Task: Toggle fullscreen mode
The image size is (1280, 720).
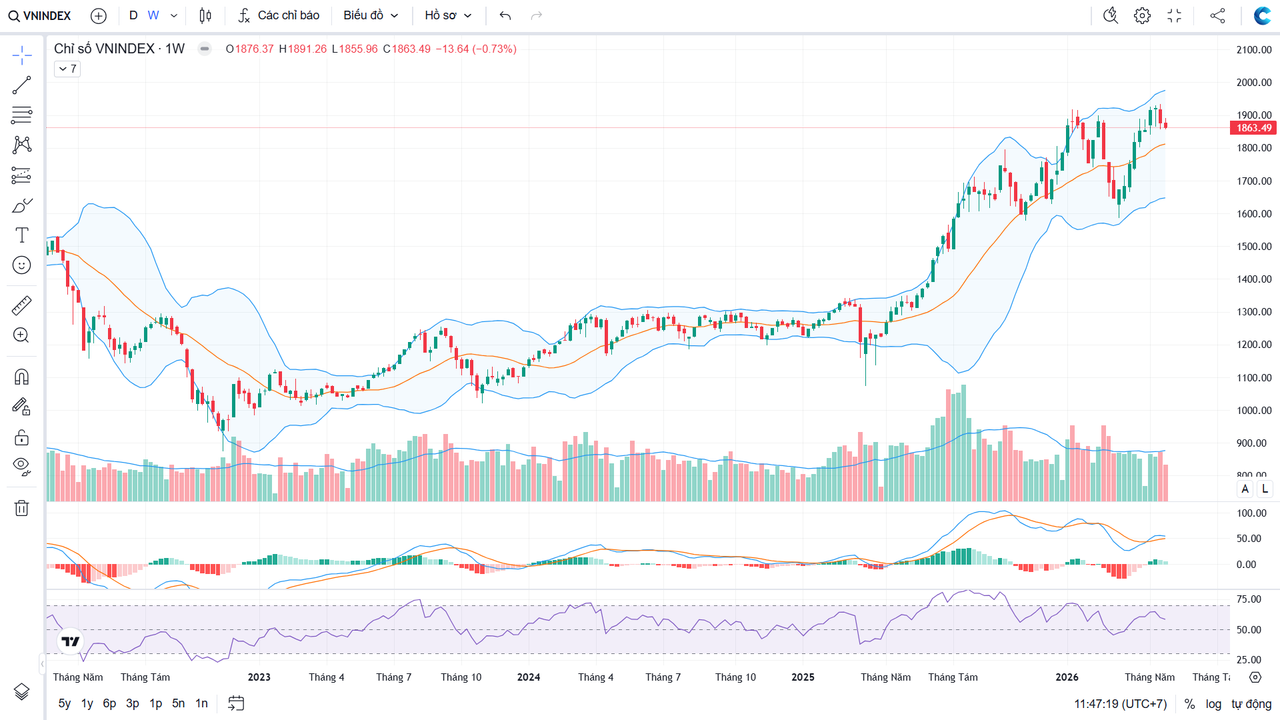Action: coord(1174,15)
